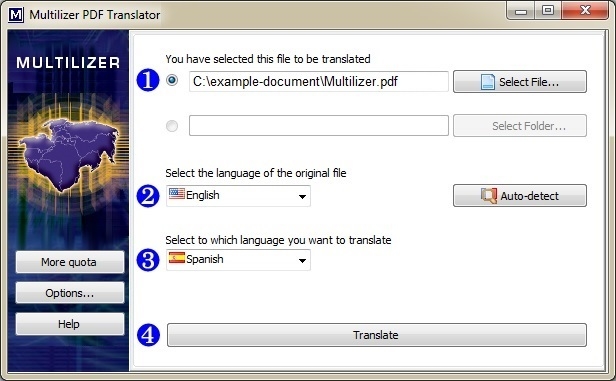Click the More quota button
Image resolution: width=616 pixels, height=381 pixels.
point(70,262)
